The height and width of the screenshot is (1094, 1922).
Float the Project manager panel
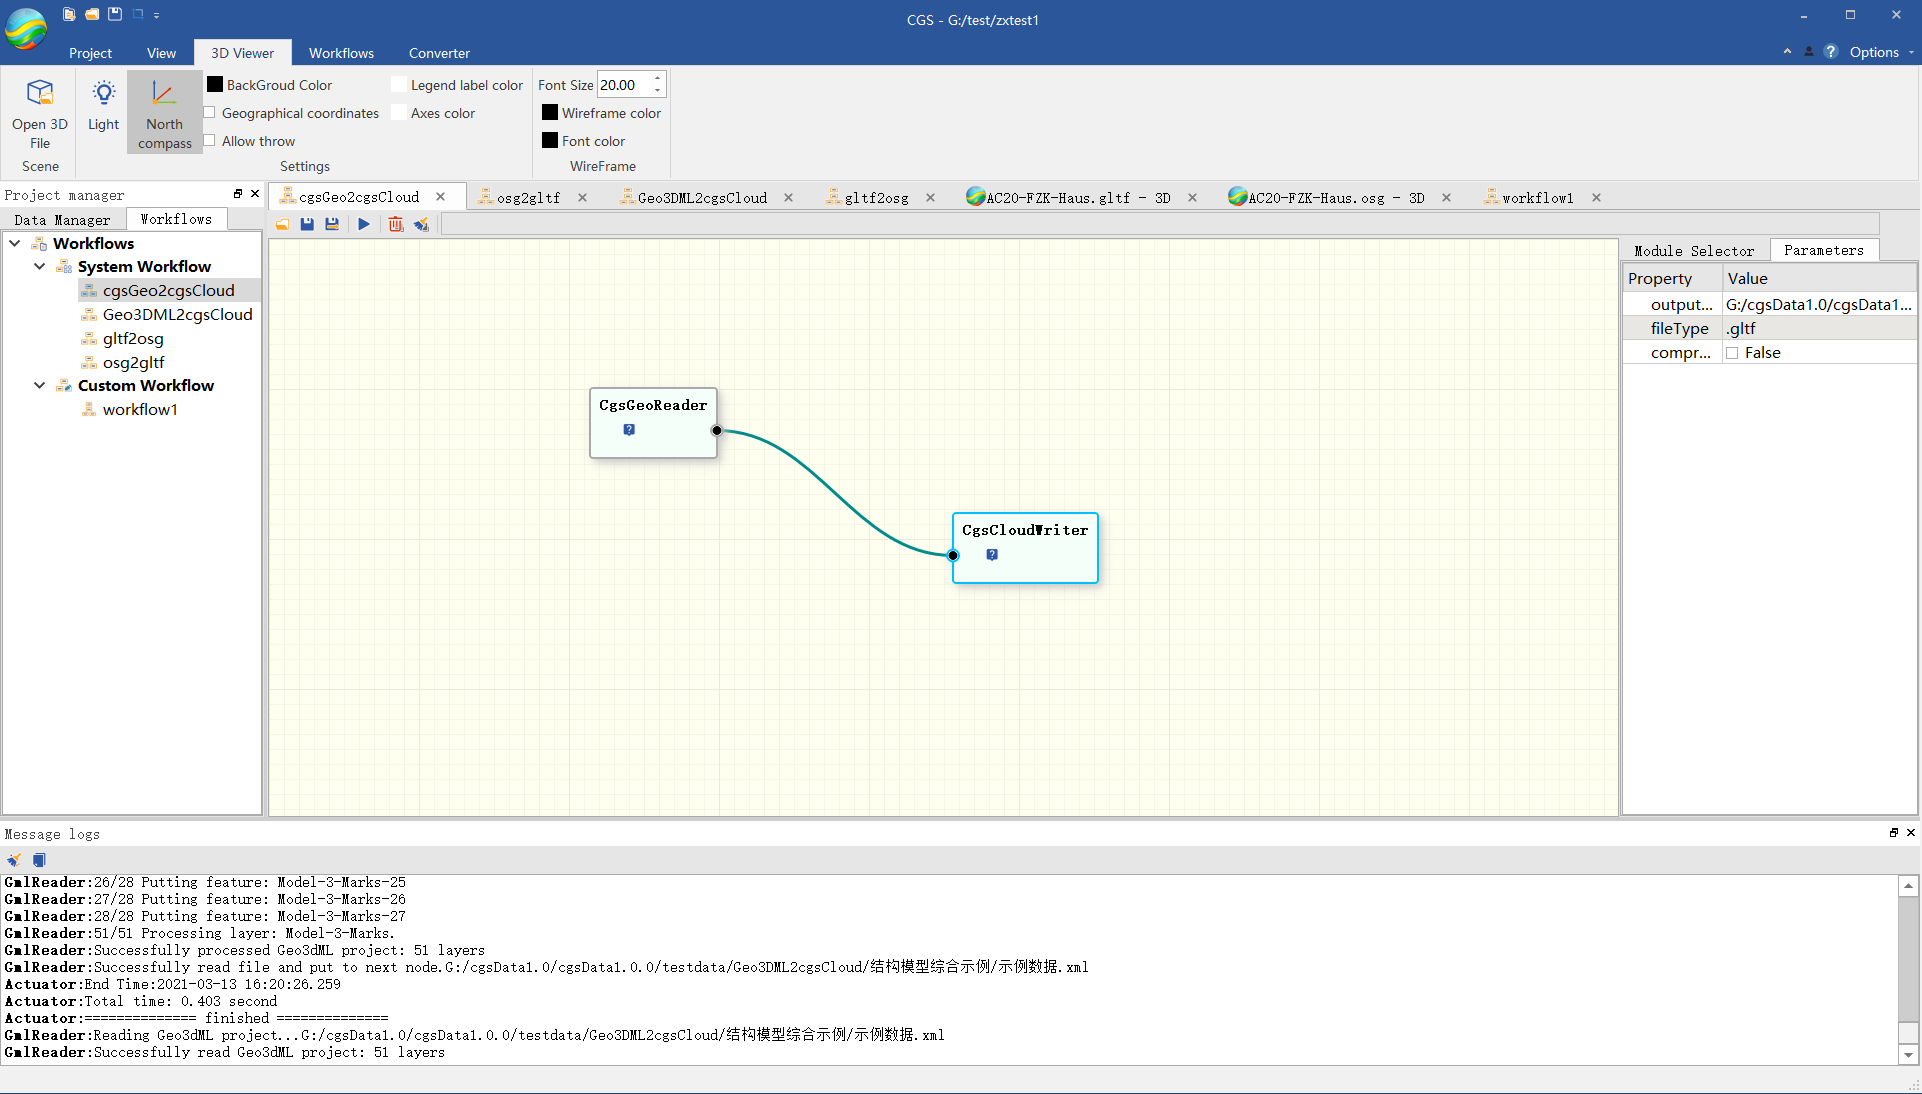[238, 194]
